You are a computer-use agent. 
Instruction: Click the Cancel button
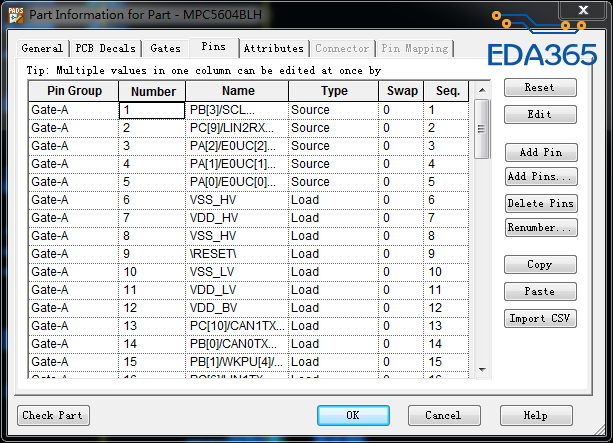444,415
